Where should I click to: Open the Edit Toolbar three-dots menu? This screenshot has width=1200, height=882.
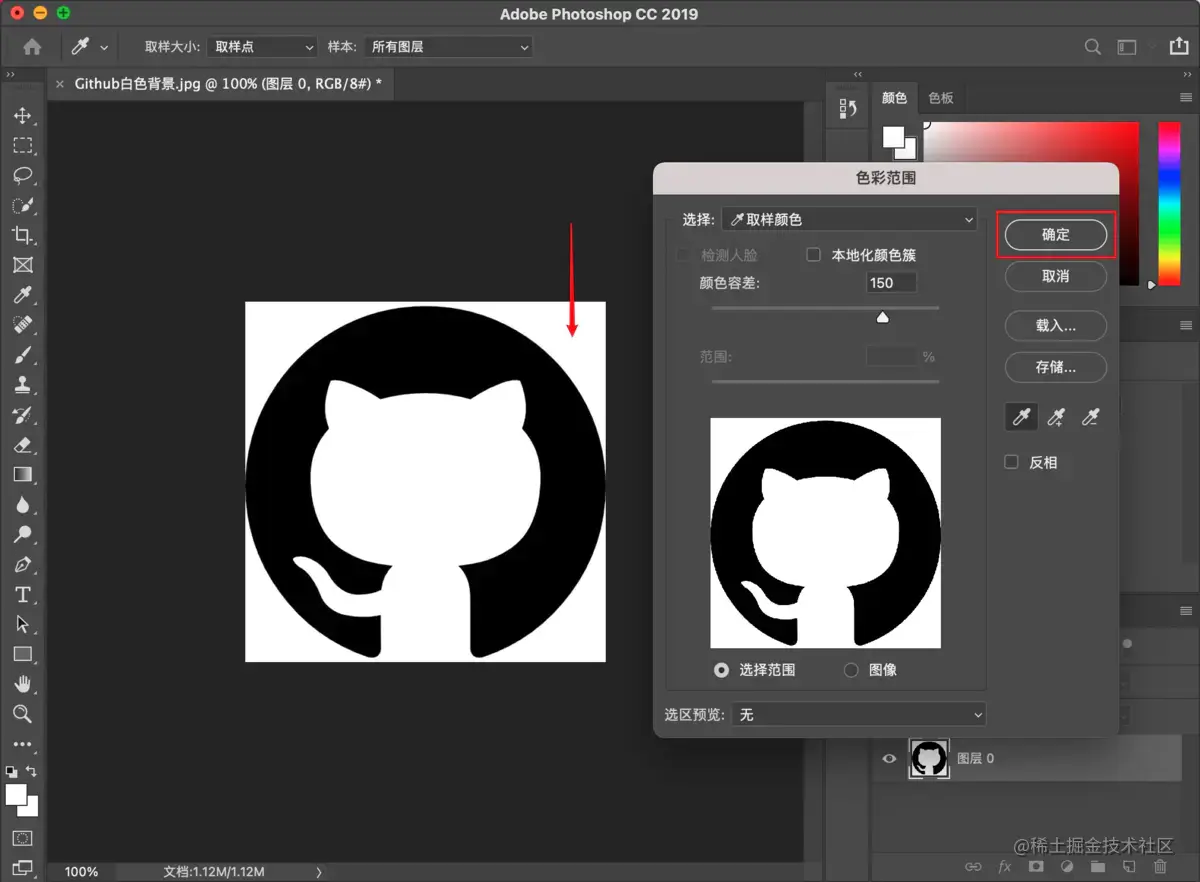22,744
